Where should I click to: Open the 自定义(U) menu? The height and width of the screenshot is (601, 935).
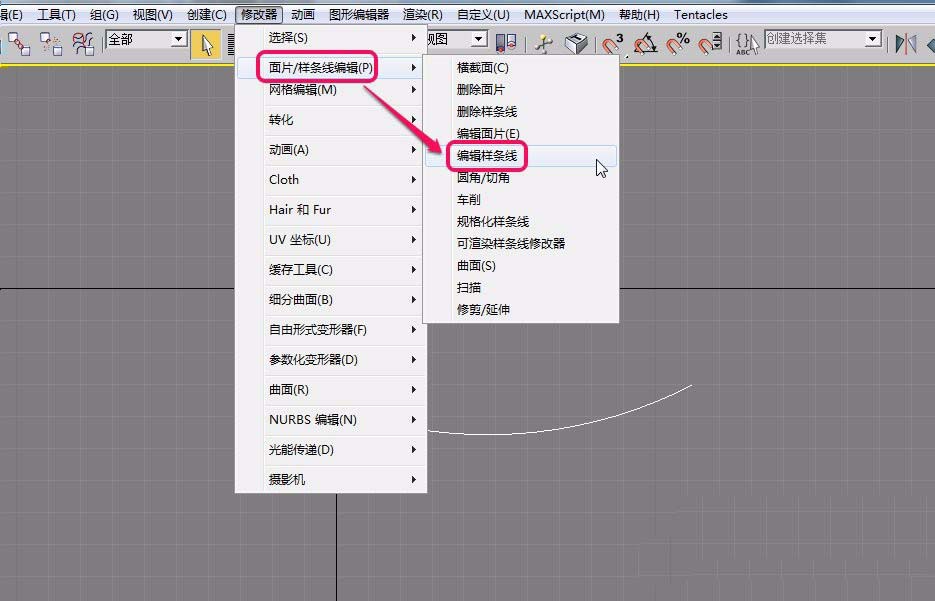pyautogui.click(x=483, y=14)
